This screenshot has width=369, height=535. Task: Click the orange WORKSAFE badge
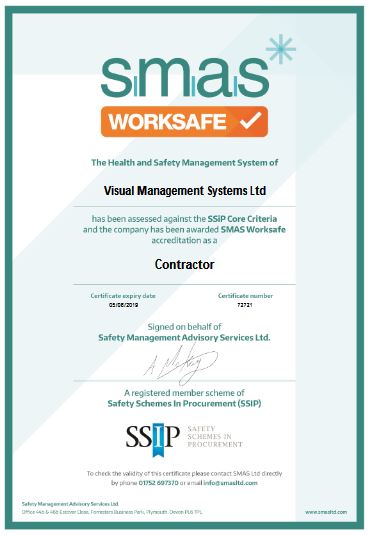(184, 121)
